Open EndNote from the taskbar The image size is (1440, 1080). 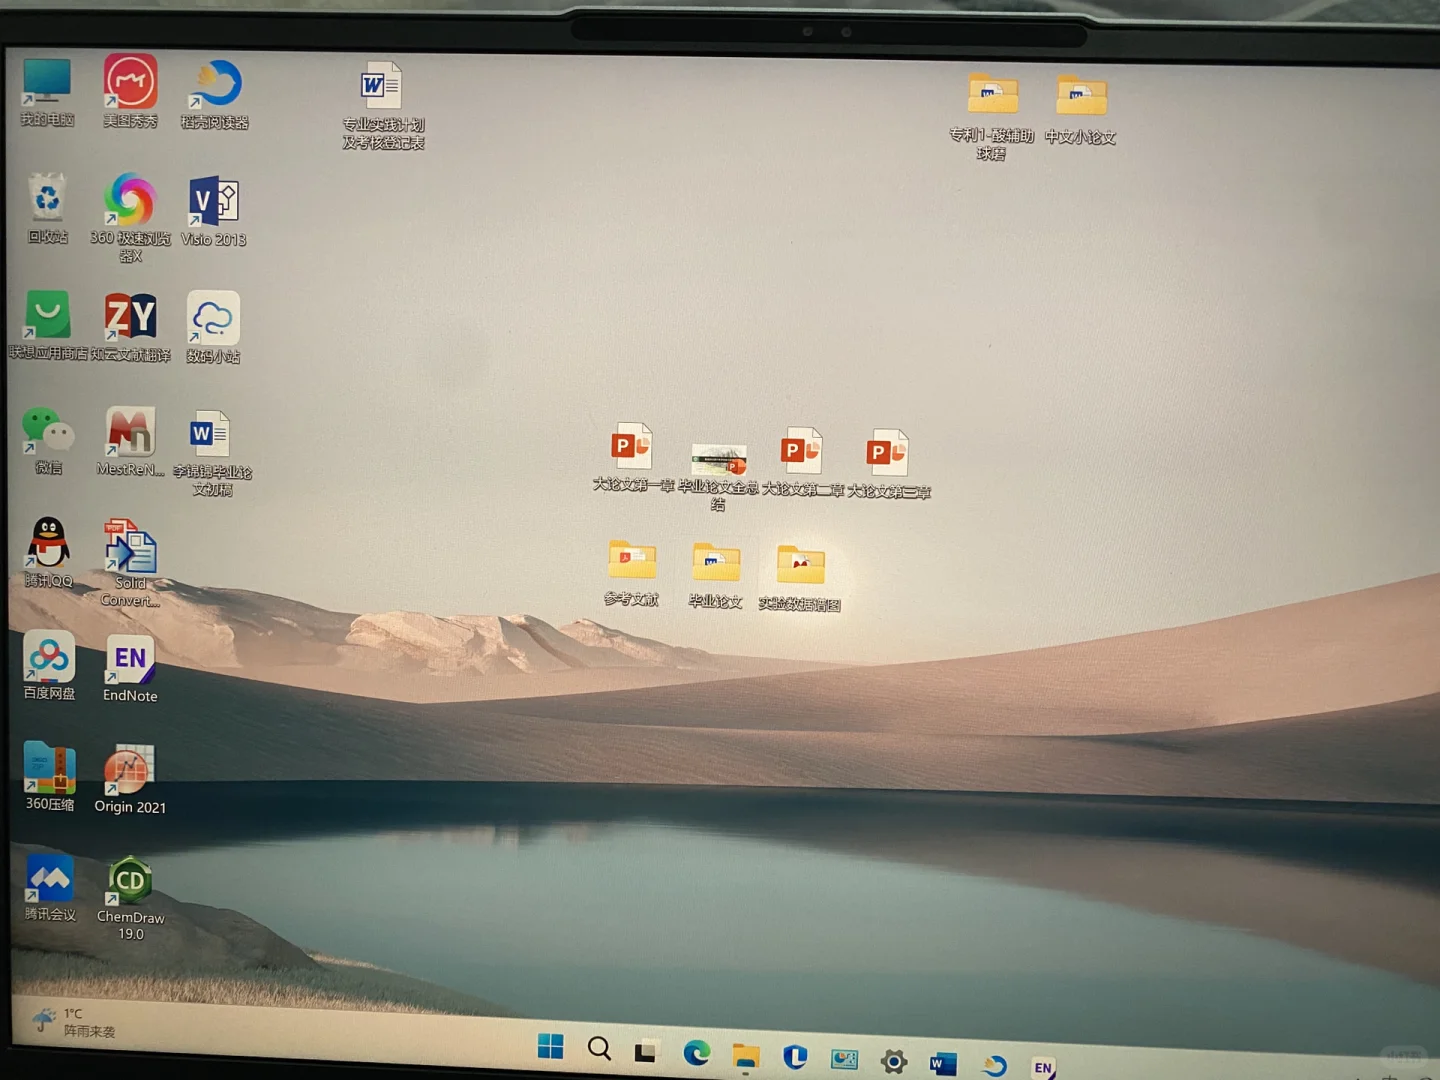(x=1043, y=1067)
